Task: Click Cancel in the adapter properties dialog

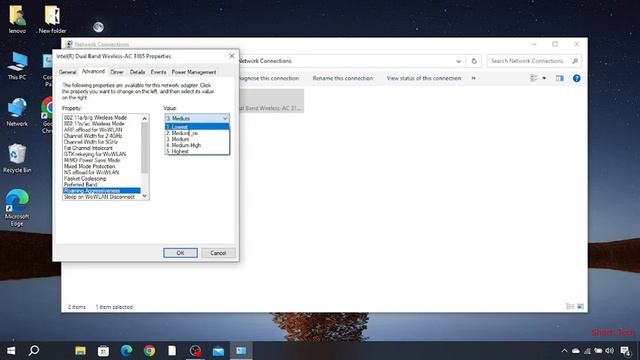Action: [218, 253]
